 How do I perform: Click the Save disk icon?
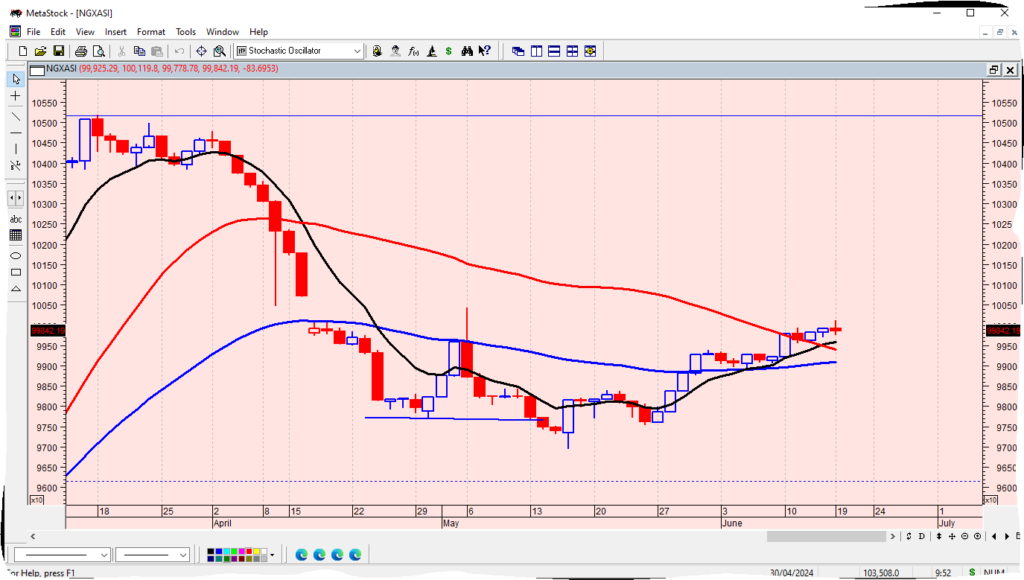click(x=59, y=51)
